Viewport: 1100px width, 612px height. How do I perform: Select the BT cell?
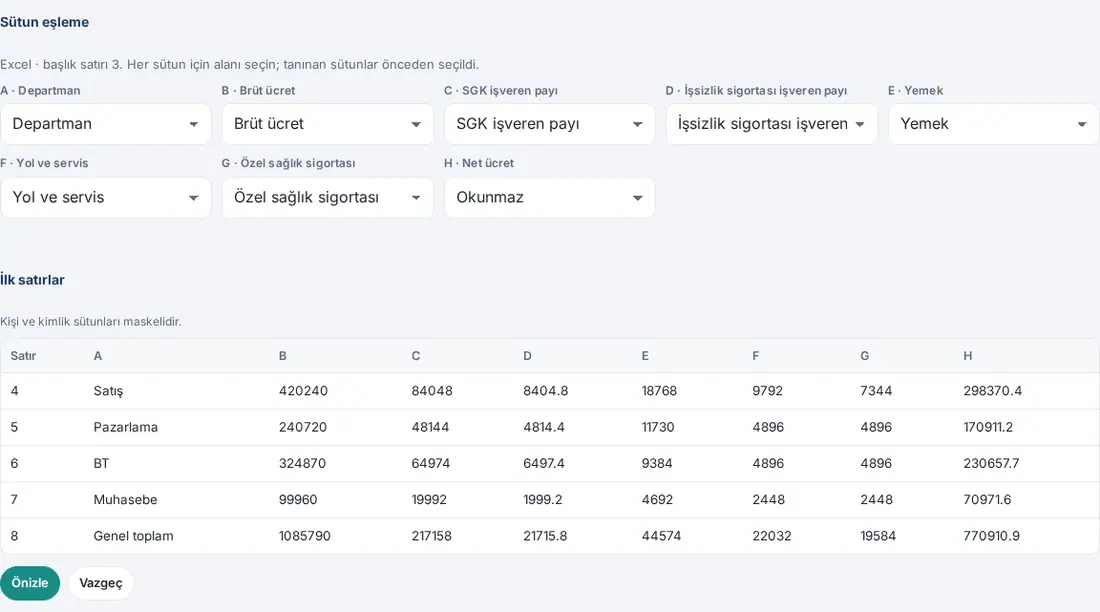101,464
